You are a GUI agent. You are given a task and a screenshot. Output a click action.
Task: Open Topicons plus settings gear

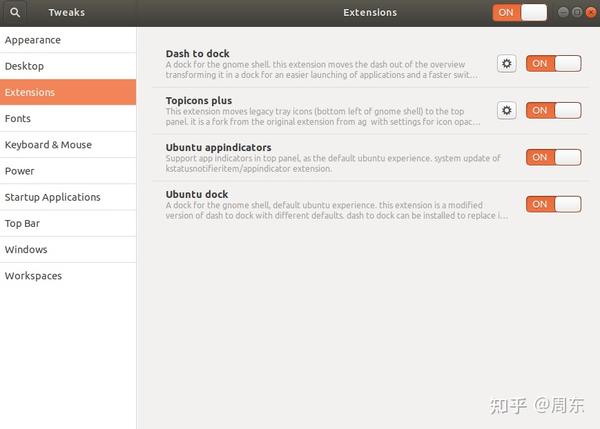(507, 110)
